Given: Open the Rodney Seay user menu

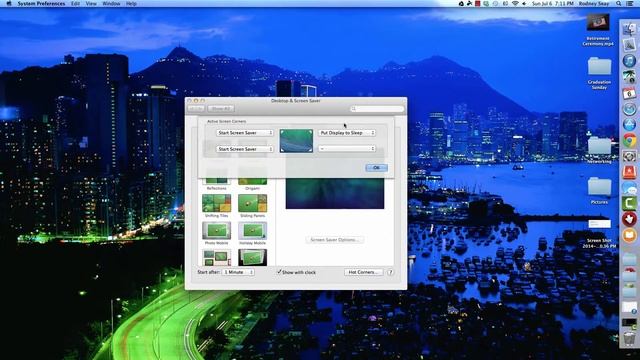Looking at the screenshot, I should 594,4.
